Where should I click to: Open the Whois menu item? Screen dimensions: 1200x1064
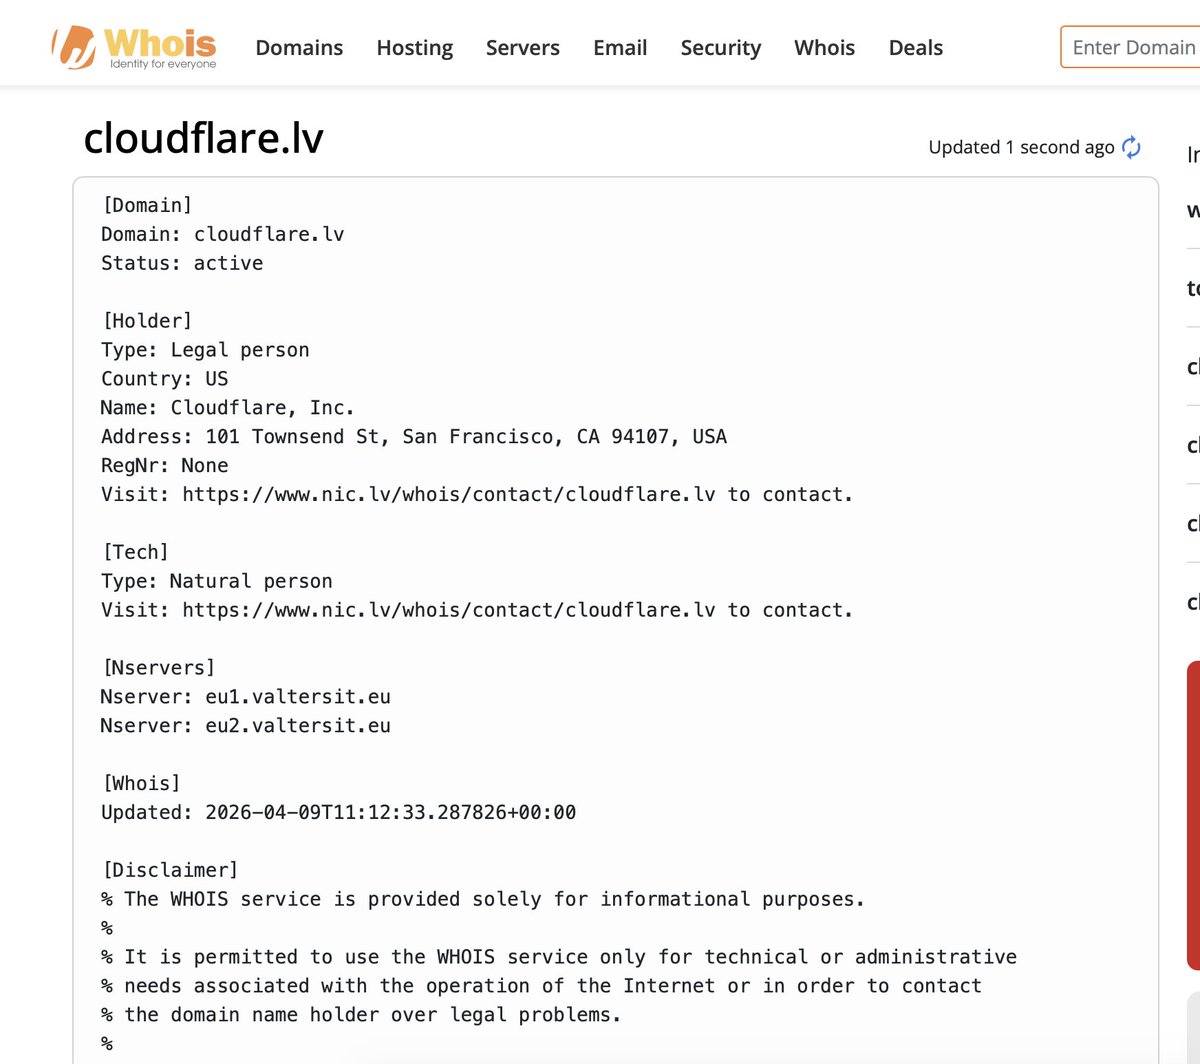coord(824,48)
